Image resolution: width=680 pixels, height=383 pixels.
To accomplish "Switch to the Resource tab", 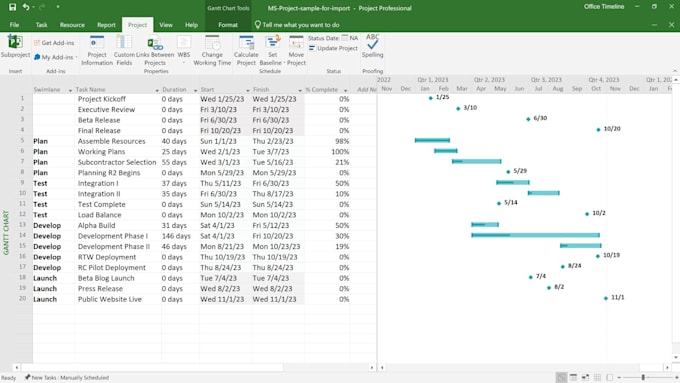I will [72, 25].
